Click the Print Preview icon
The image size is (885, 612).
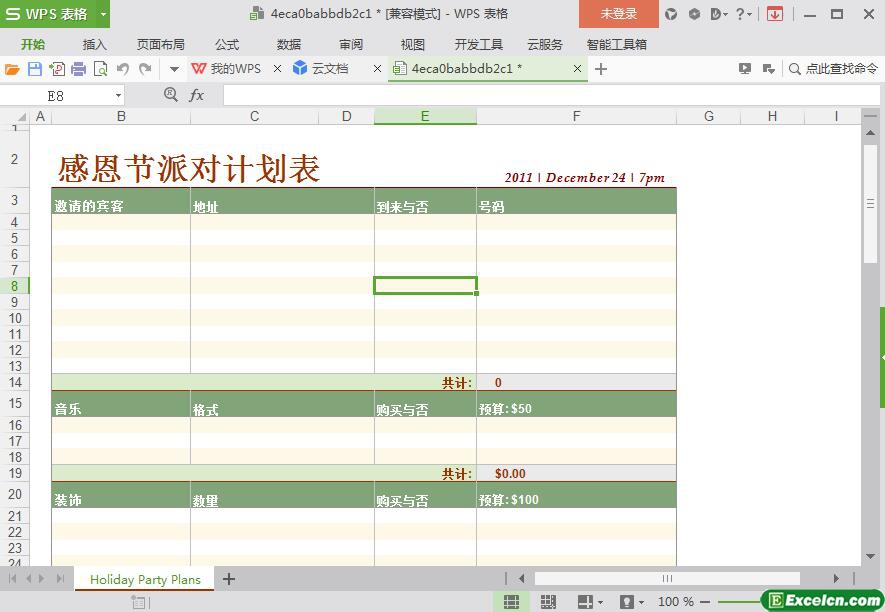pyautogui.click(x=100, y=69)
